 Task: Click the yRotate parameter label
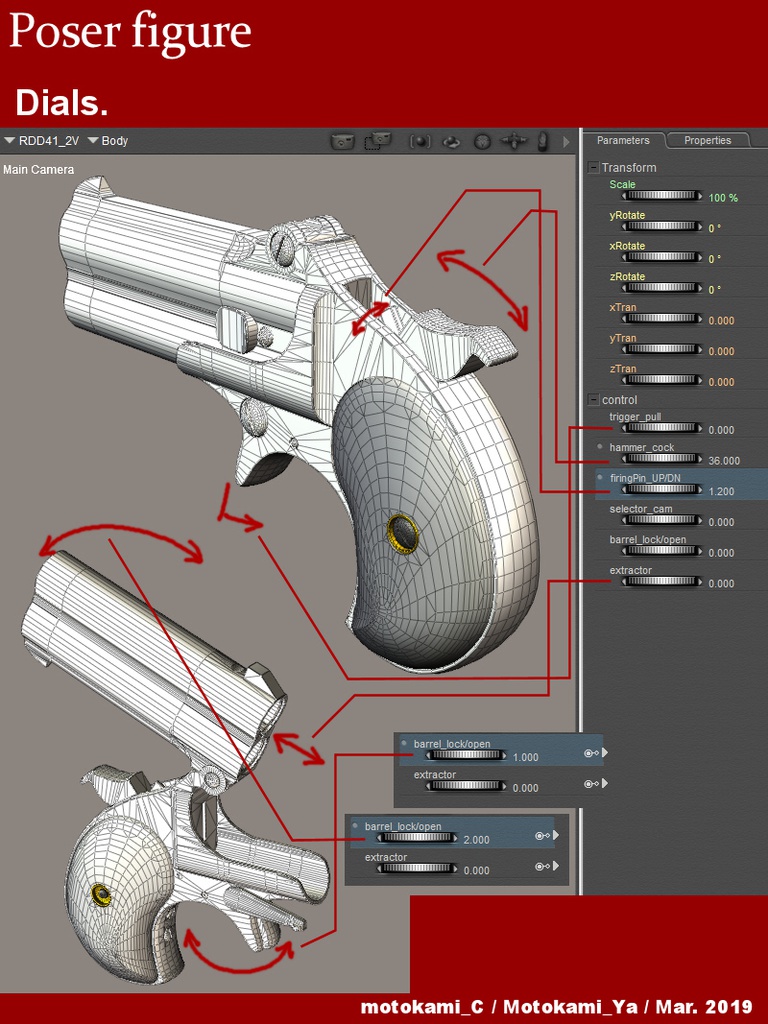click(x=627, y=215)
